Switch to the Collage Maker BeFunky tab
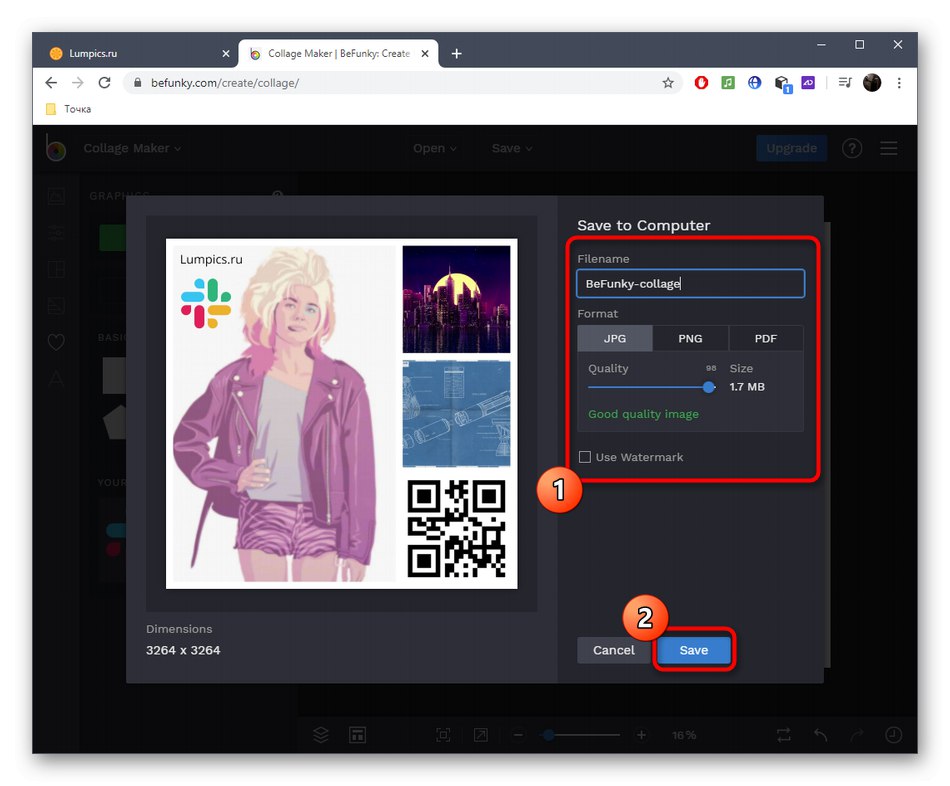This screenshot has width=950, height=786. coord(338,54)
